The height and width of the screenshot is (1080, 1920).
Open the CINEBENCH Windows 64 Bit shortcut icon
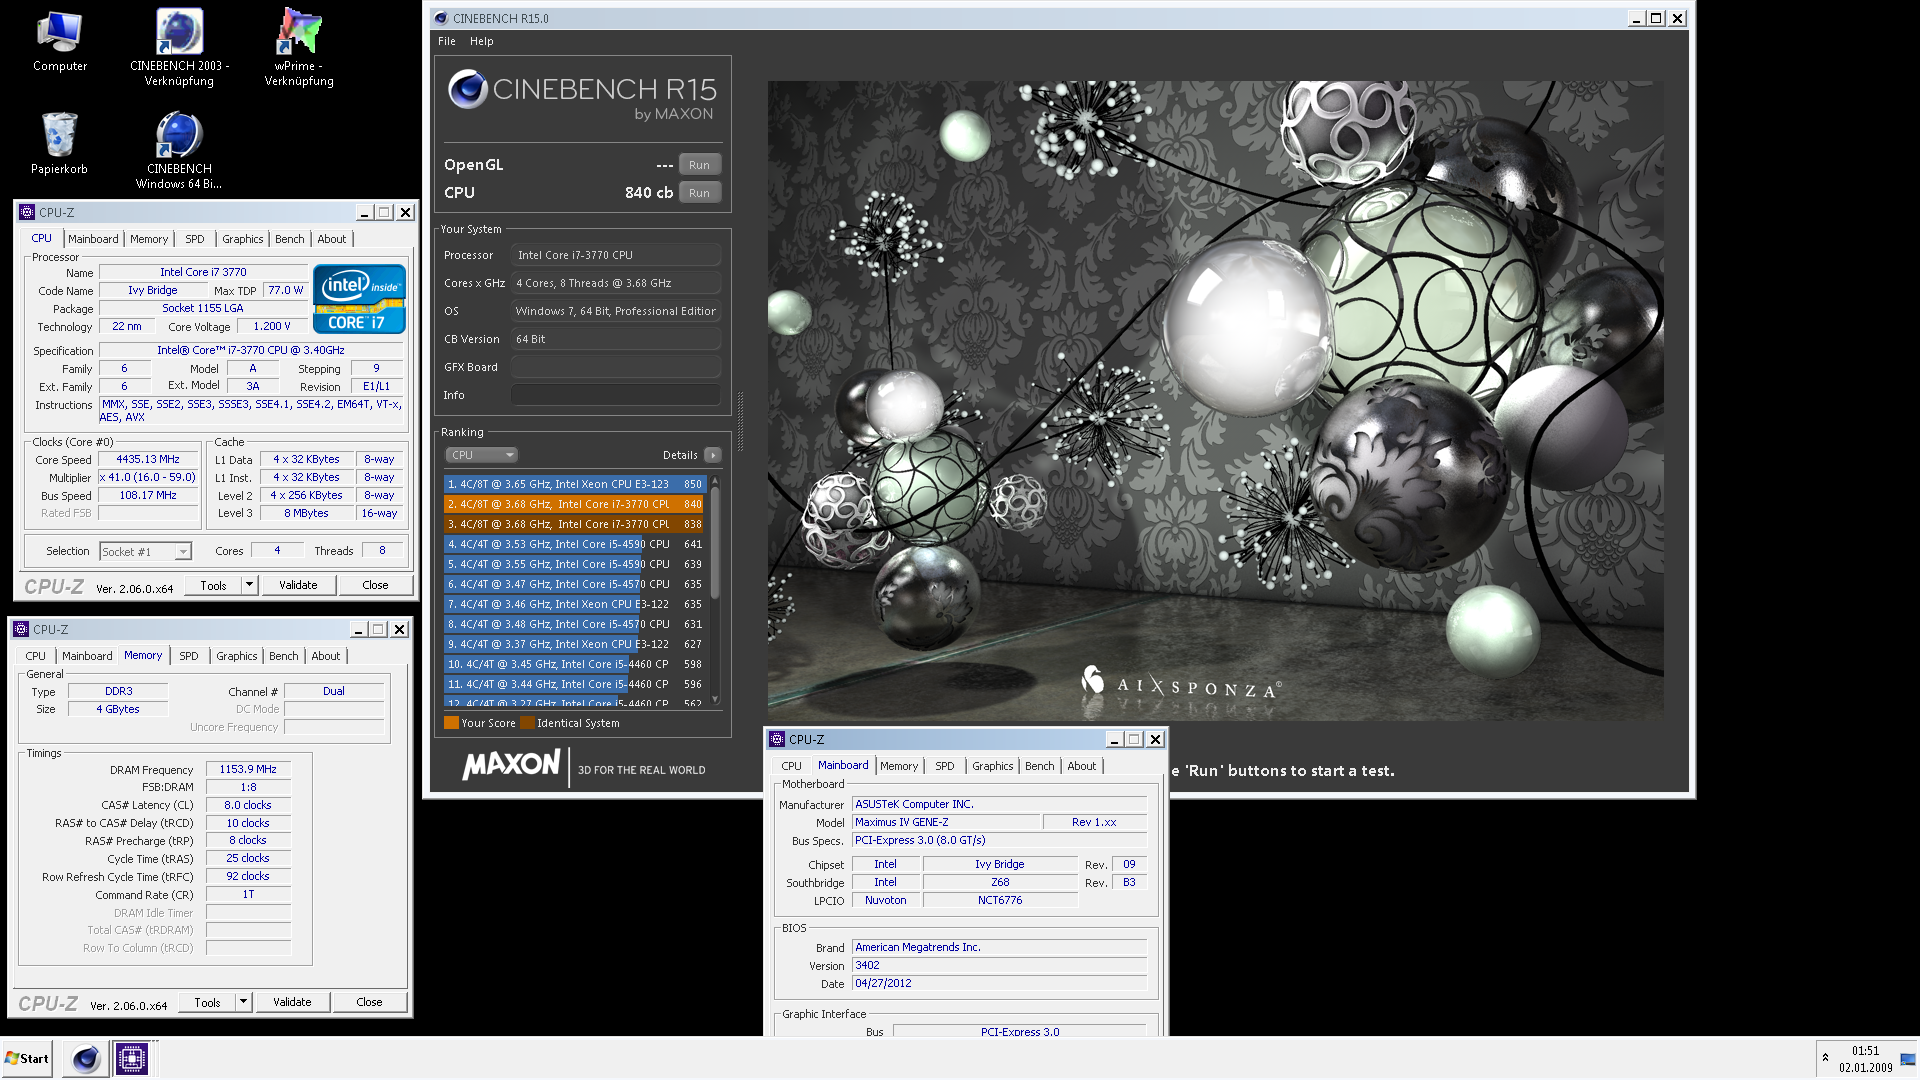[179, 150]
